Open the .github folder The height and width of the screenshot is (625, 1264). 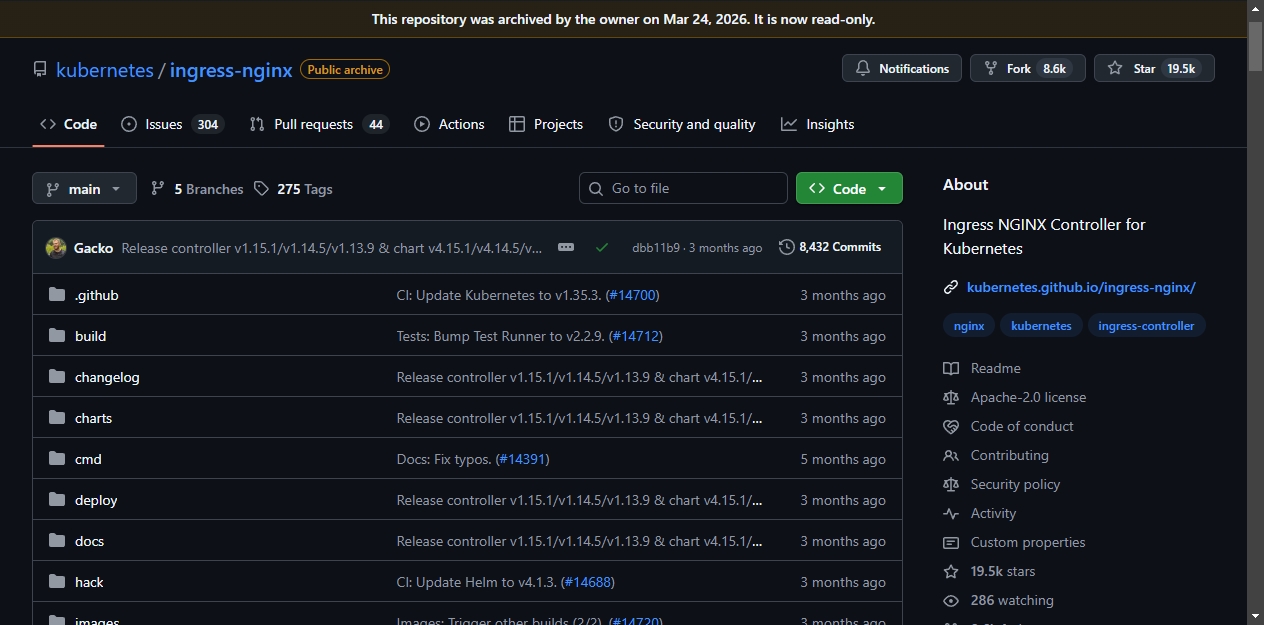[96, 295]
